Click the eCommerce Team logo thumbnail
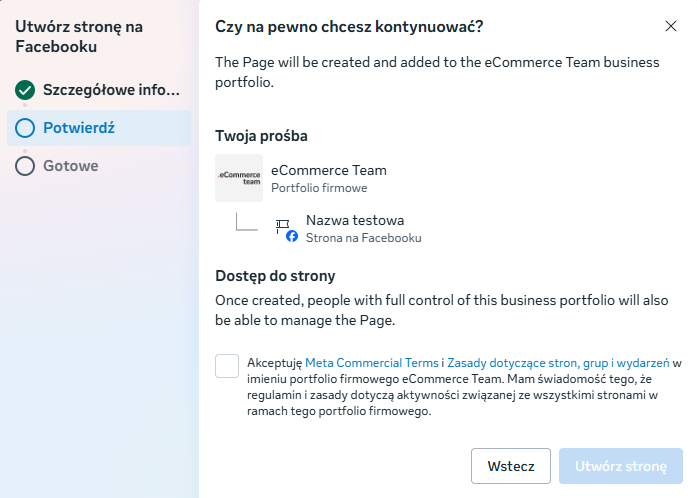 [239, 178]
